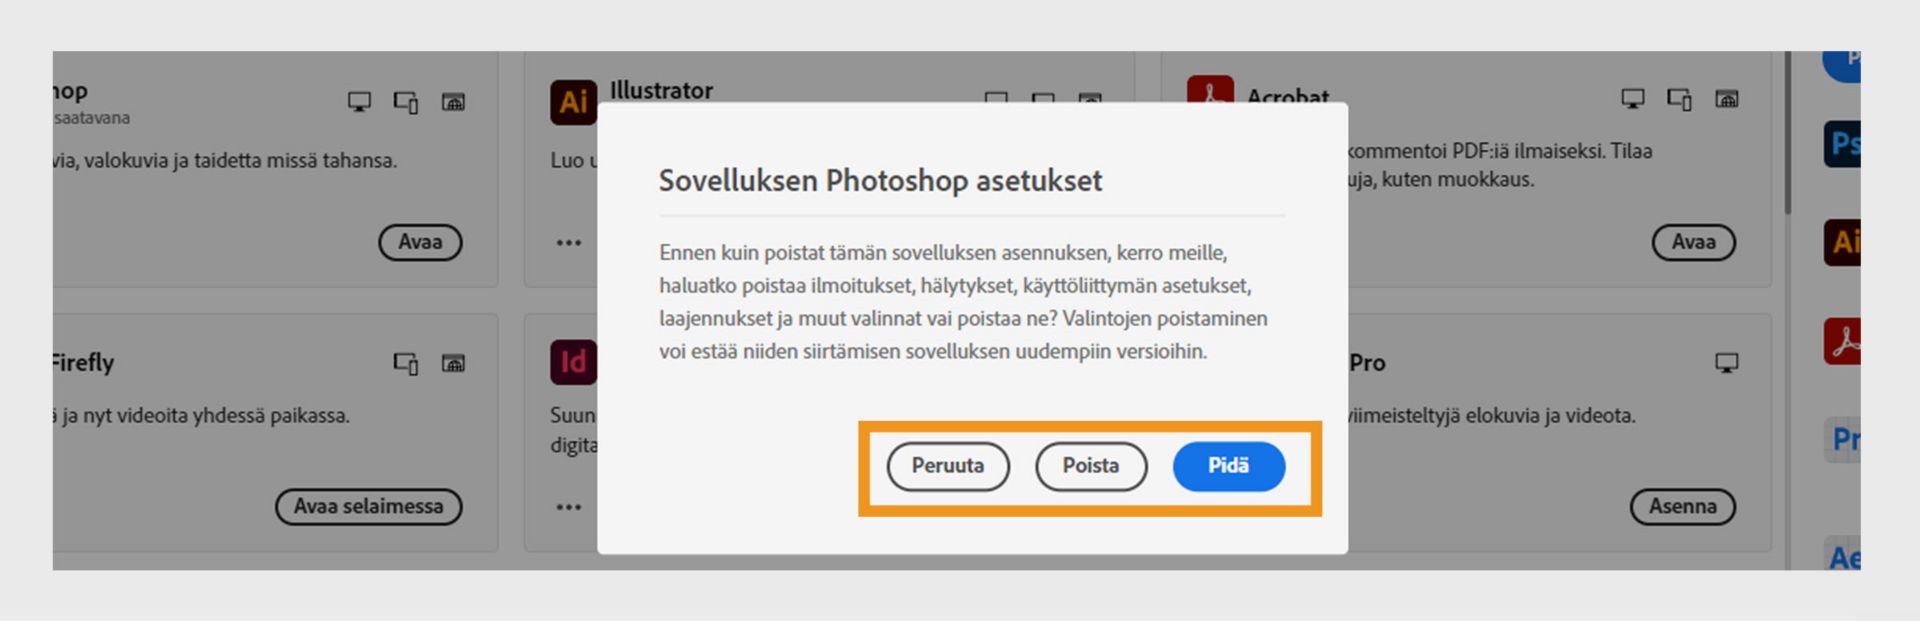
Task: Click the web browser icon on the Photoshop card
Action: [453, 100]
